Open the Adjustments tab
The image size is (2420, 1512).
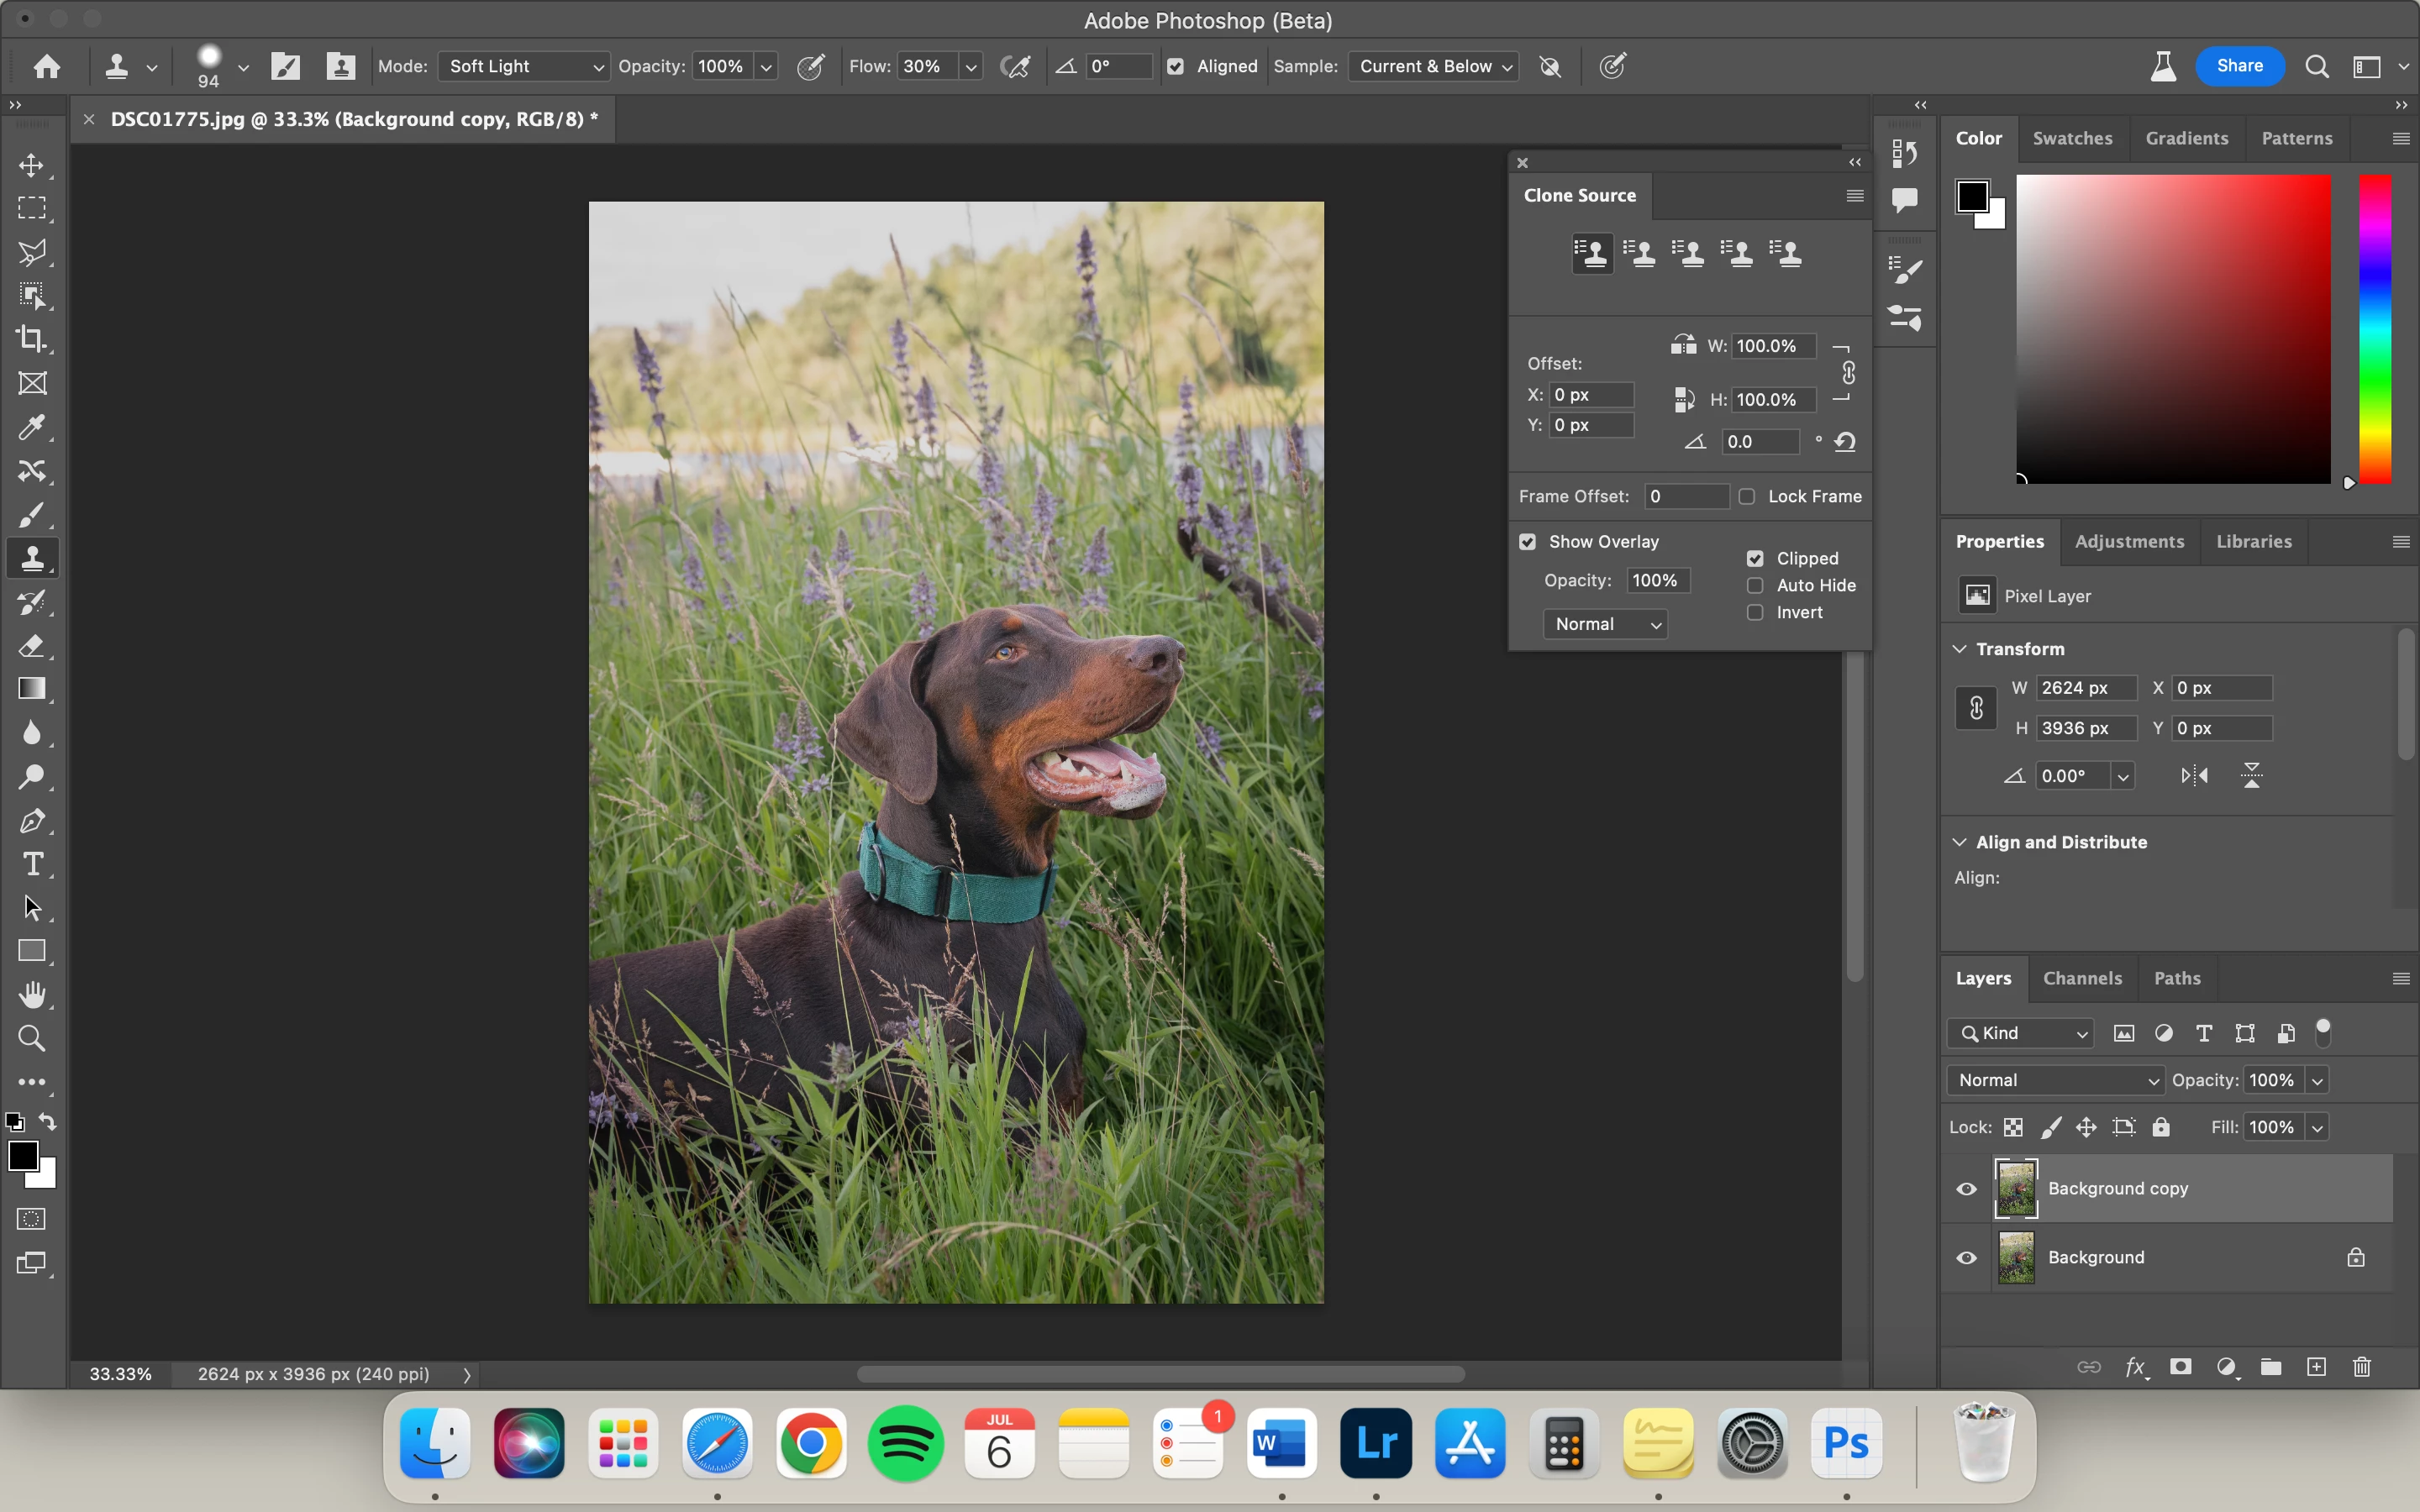(x=2129, y=542)
